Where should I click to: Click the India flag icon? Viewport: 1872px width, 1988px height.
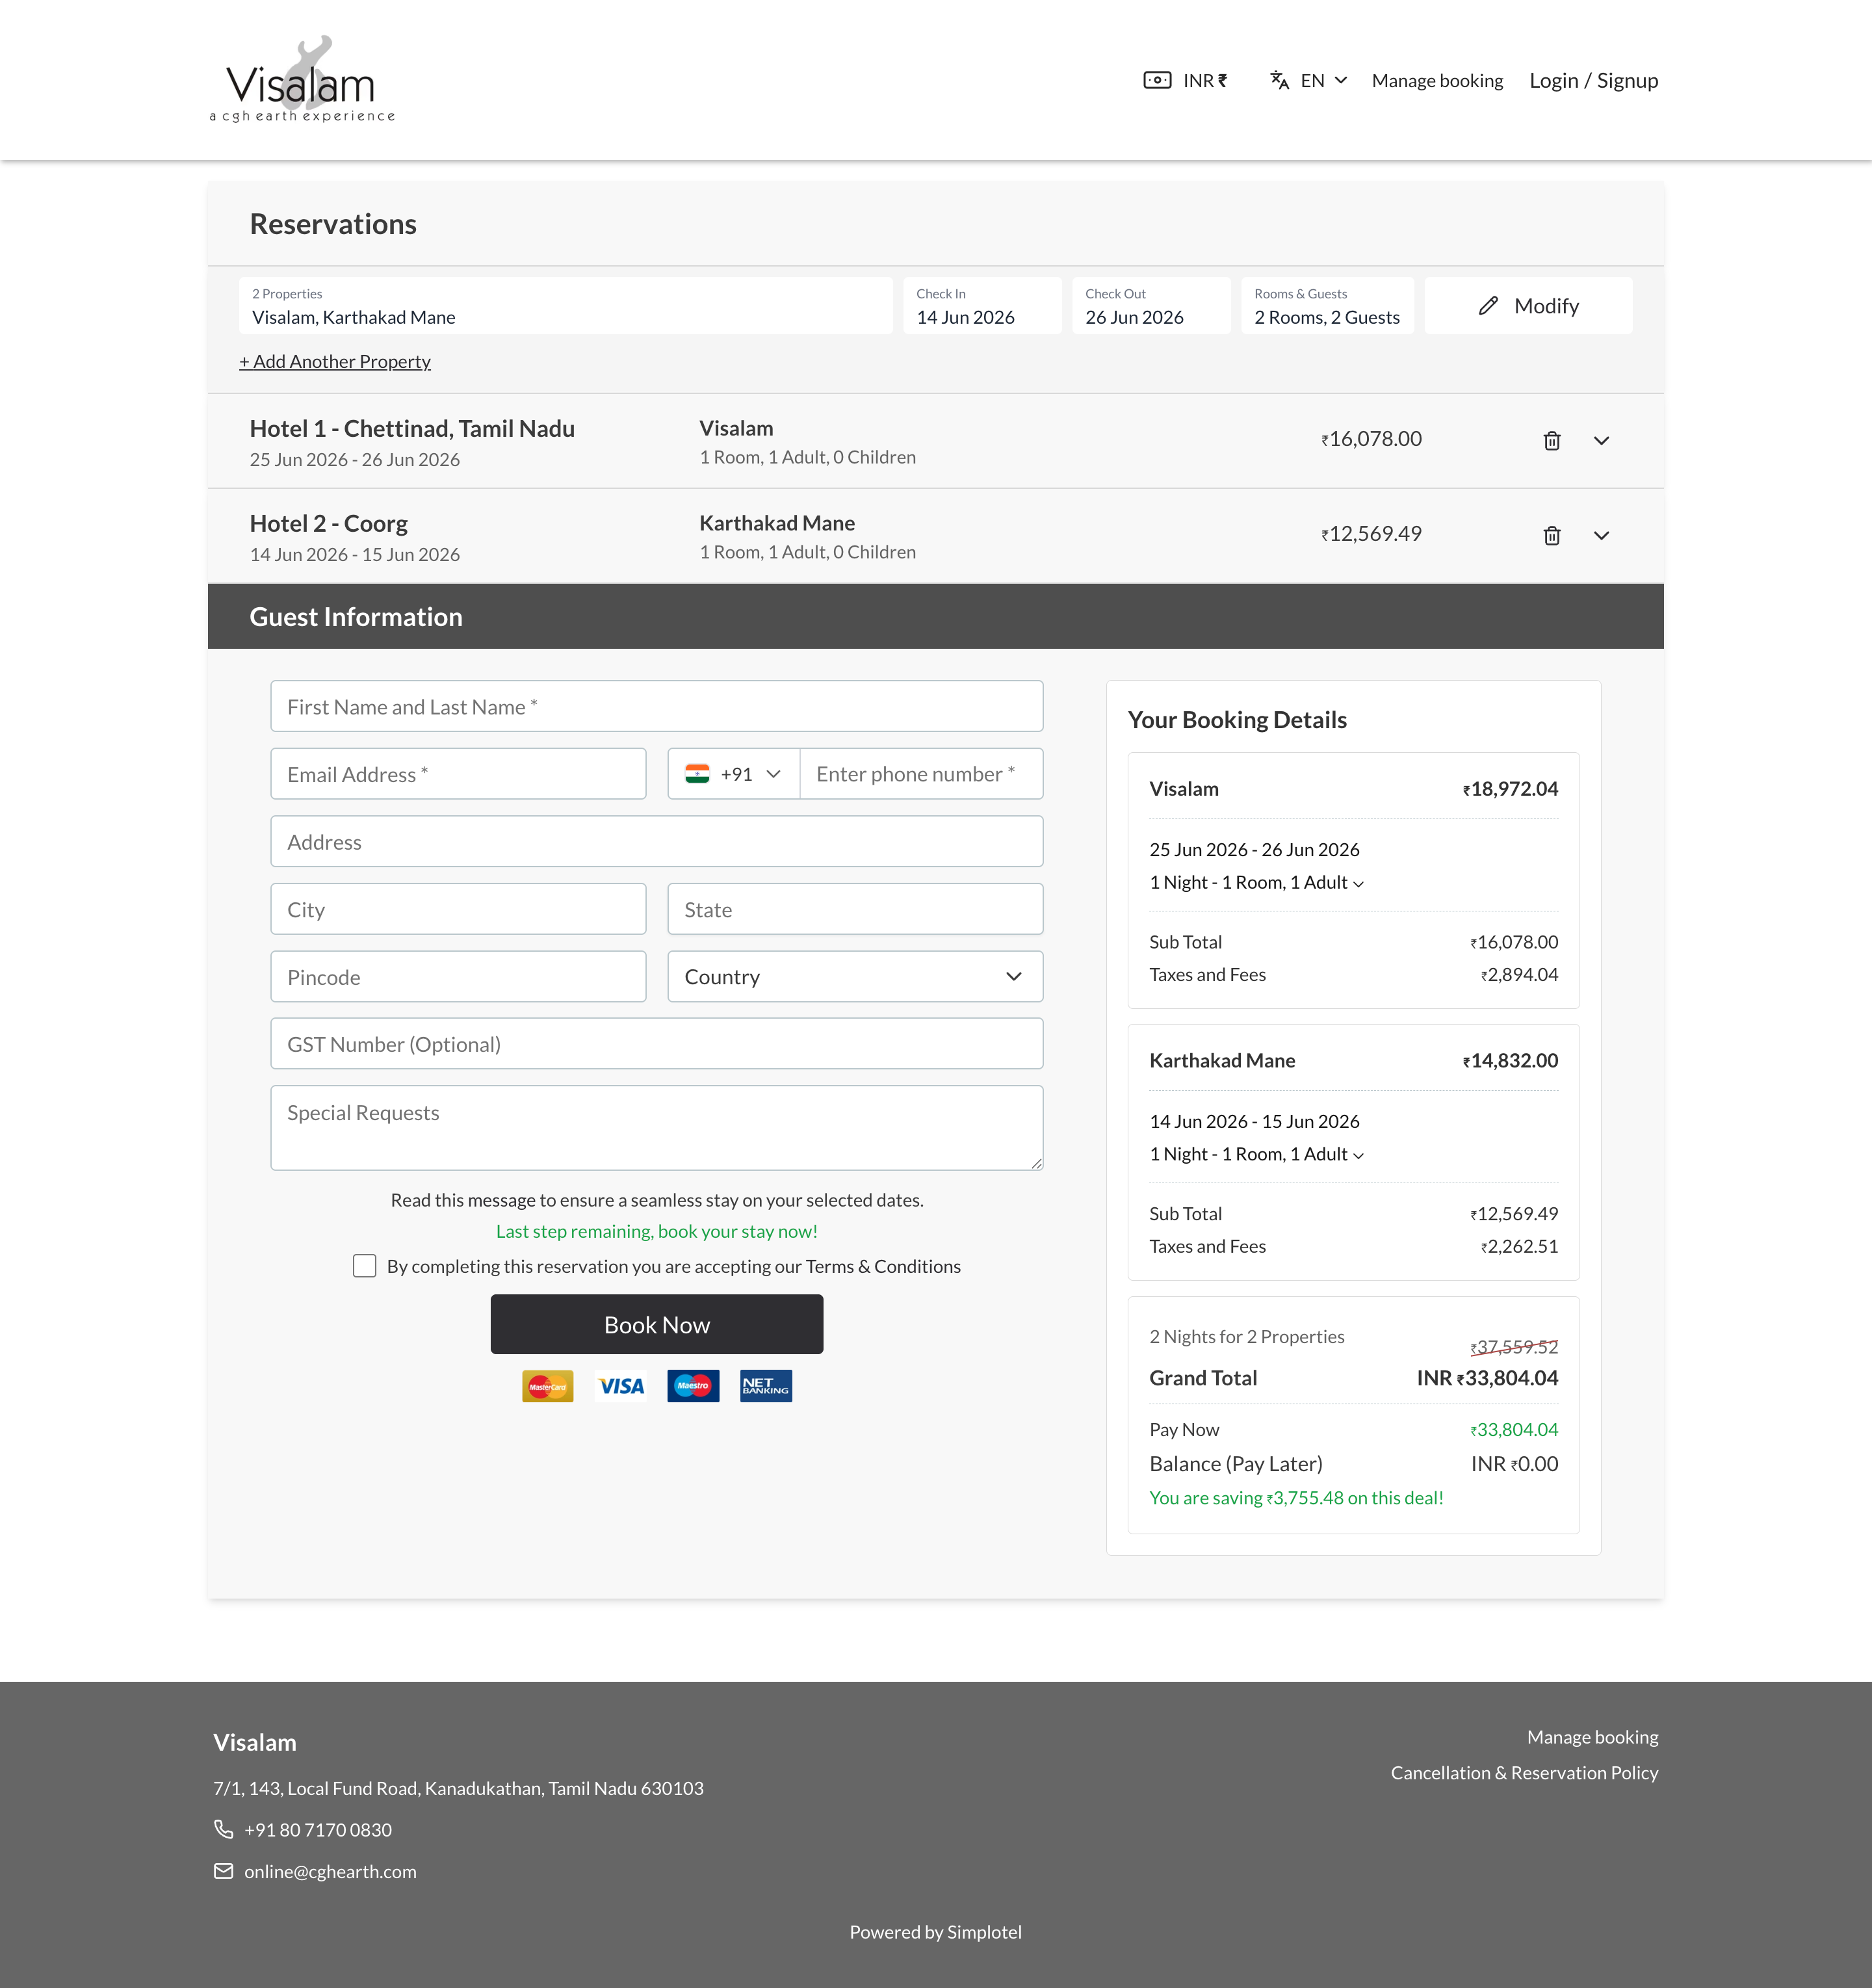pos(697,773)
